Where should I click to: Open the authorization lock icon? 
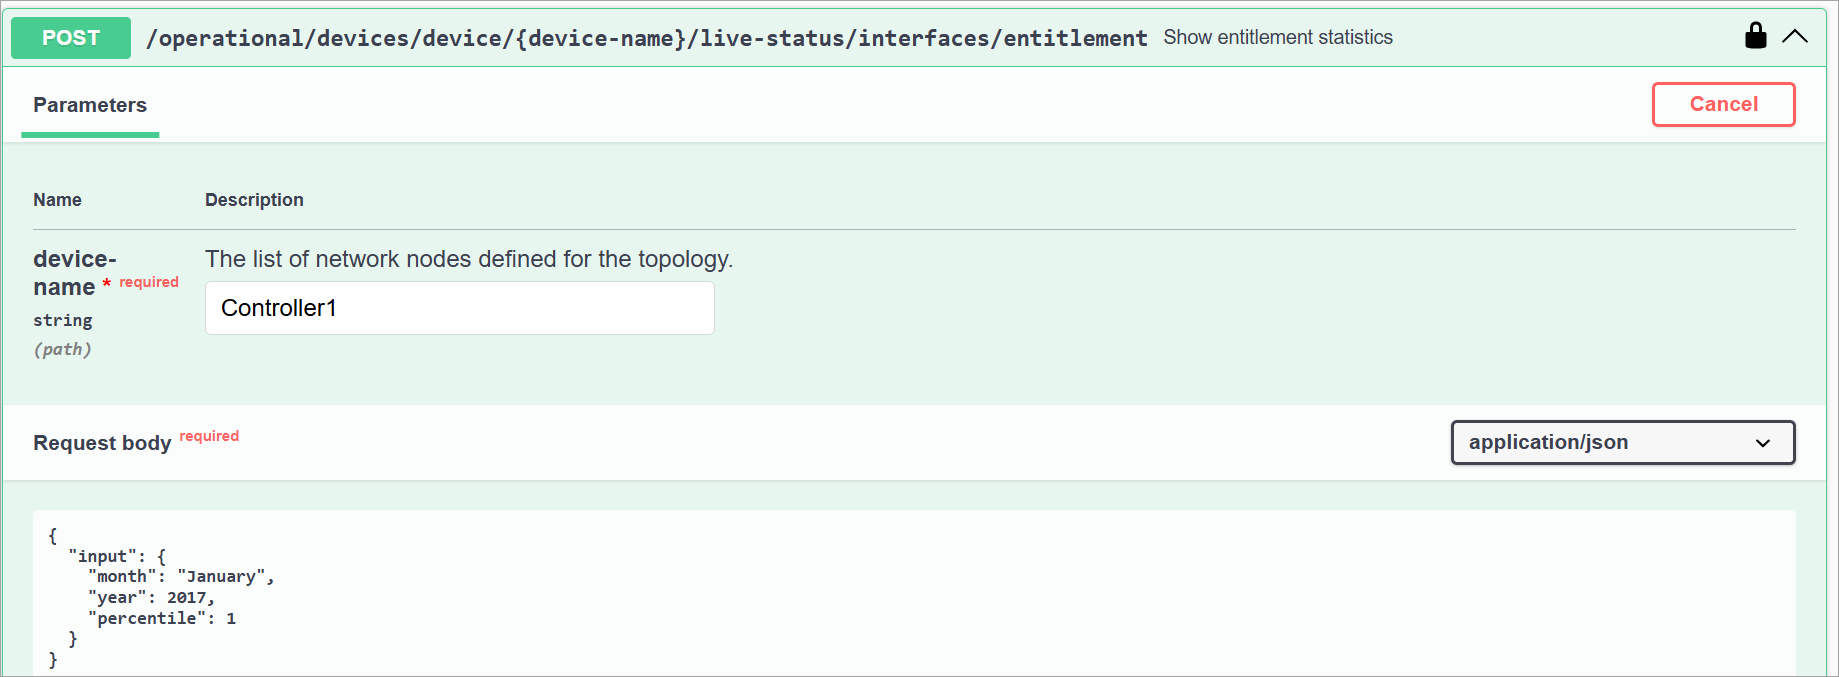point(1755,36)
